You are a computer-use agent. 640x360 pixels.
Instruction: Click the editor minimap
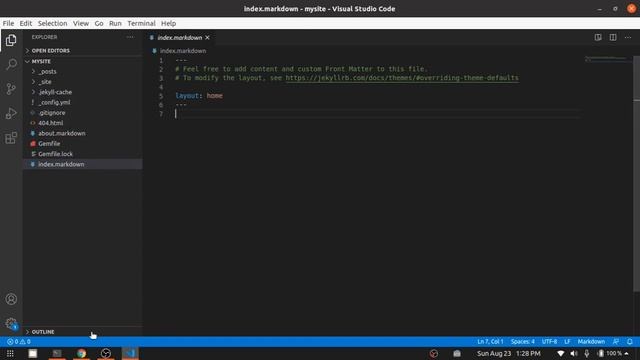point(607,60)
